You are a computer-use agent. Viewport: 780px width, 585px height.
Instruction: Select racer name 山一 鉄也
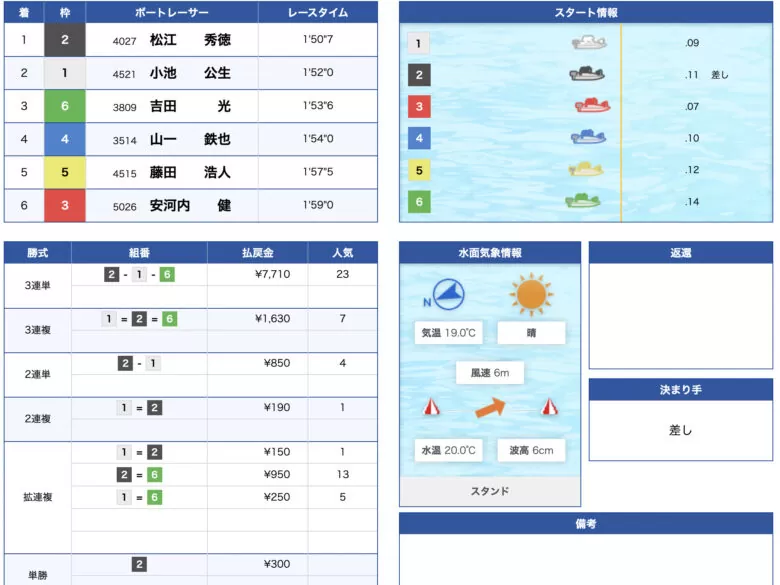point(191,139)
